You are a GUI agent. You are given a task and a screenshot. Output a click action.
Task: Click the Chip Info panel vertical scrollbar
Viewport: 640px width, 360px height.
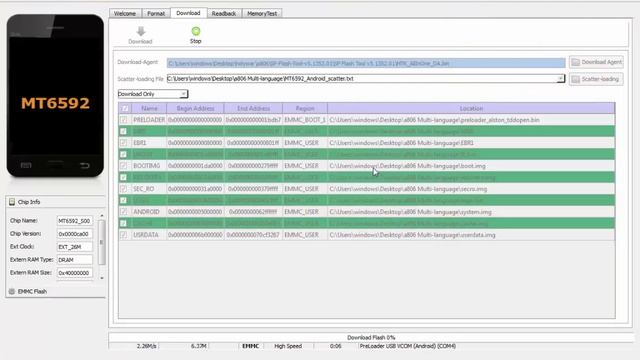tap(102, 242)
